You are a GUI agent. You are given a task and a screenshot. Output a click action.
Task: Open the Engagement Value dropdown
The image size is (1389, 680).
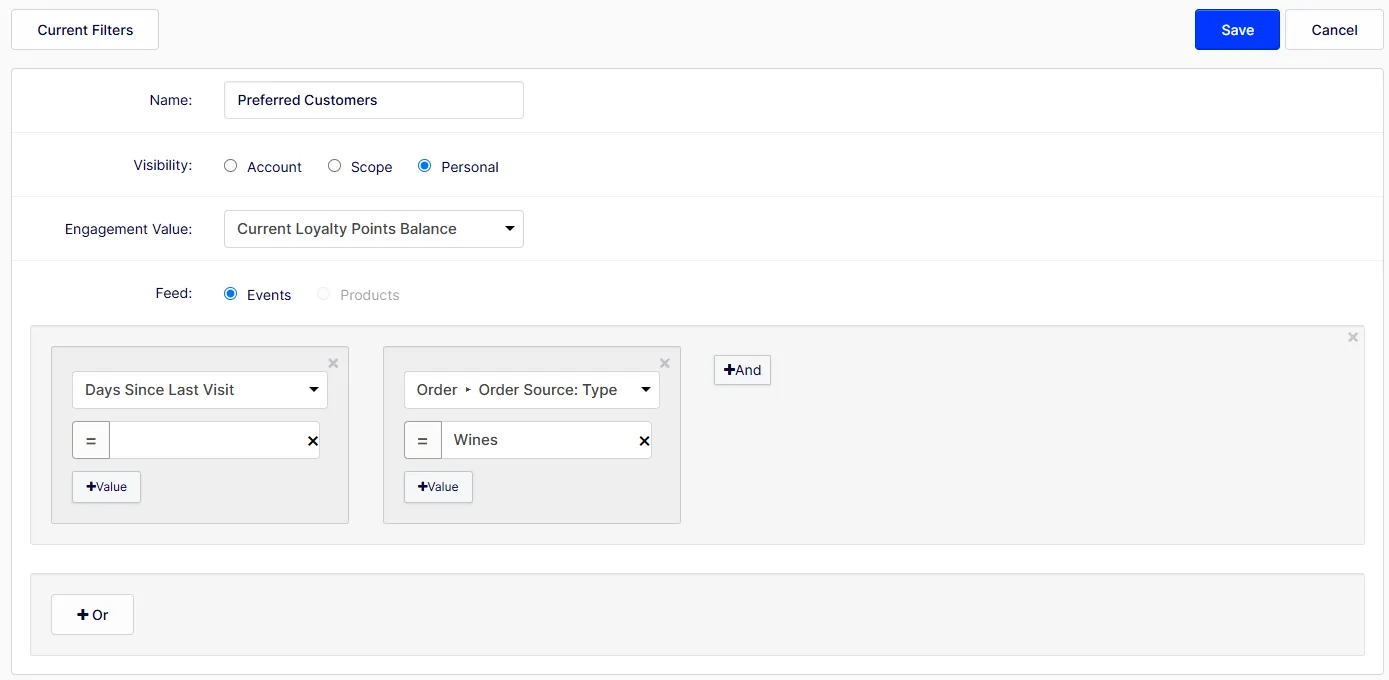374,229
